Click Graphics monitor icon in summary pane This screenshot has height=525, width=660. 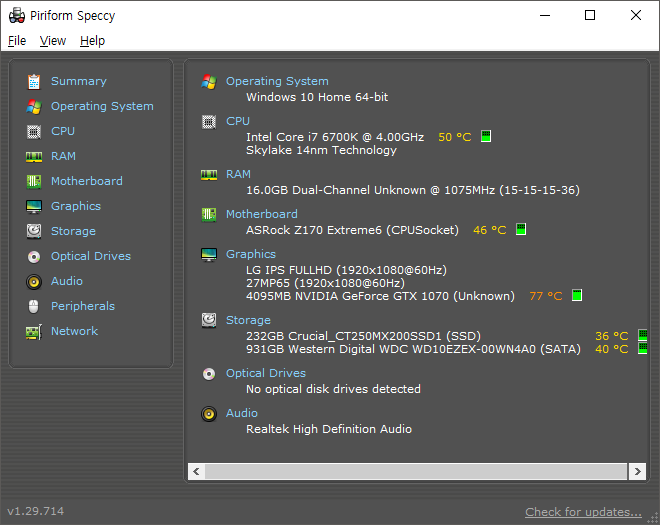click(209, 255)
